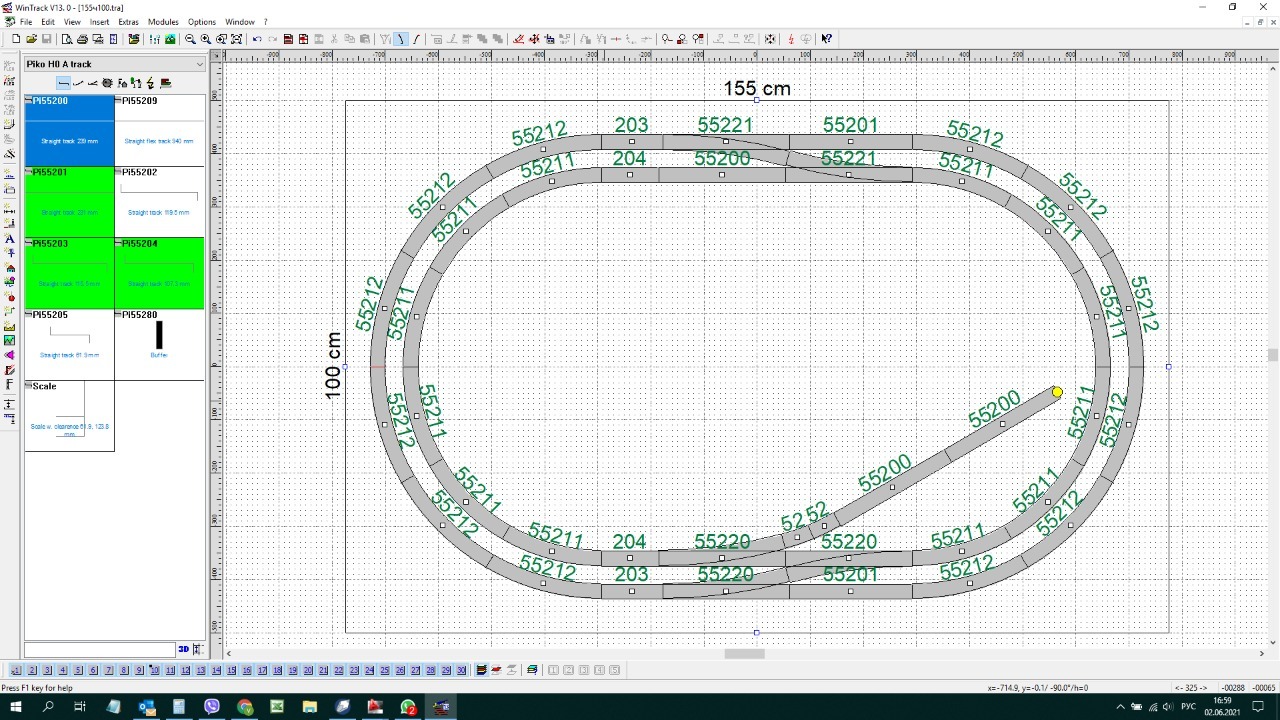Open the Extras menu
Viewport: 1280px width, 720px height.
(128, 22)
